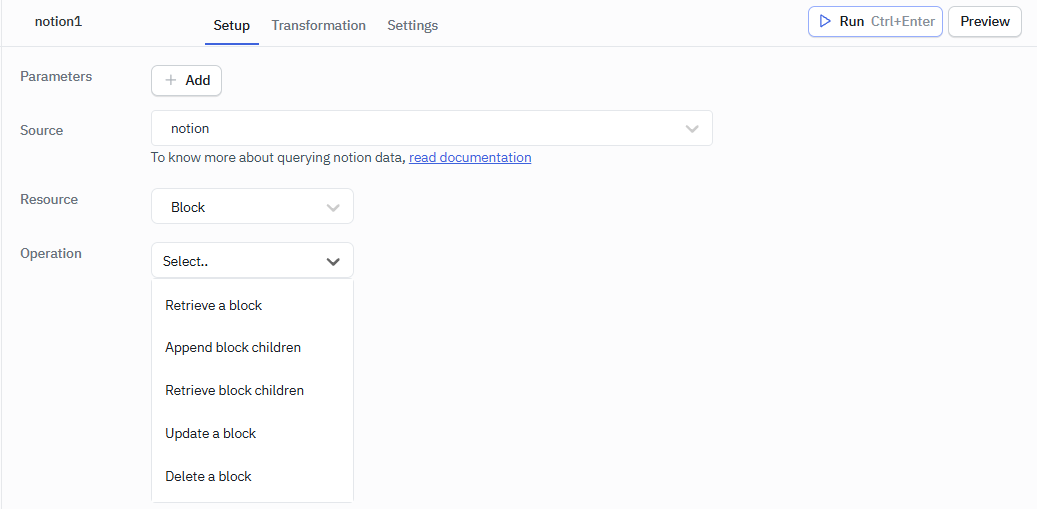
Task: Choose the Retrieve a block operation
Action: 214,305
